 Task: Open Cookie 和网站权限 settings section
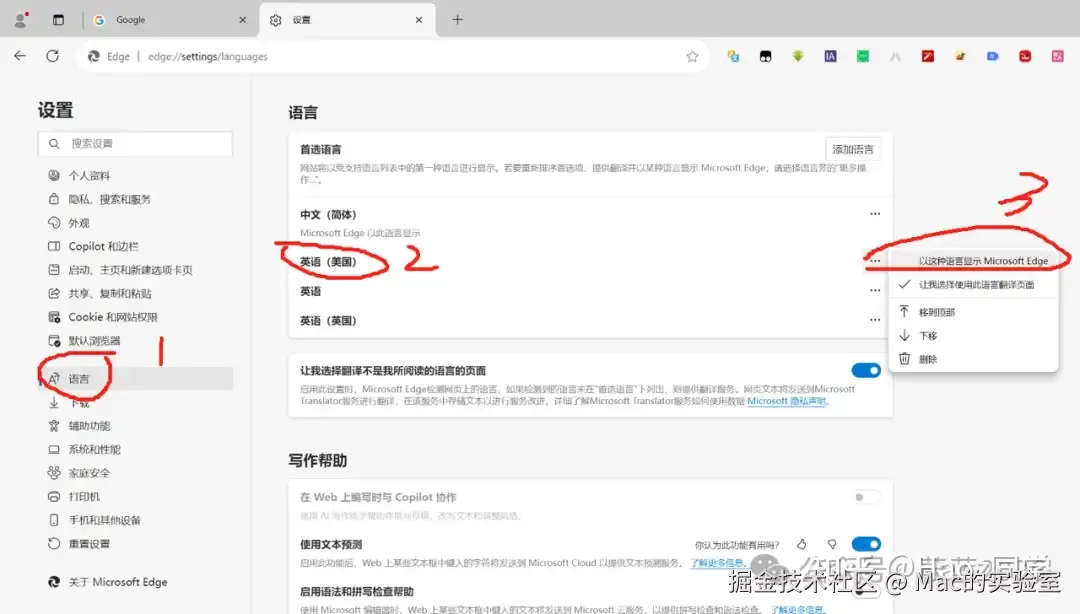click(x=113, y=317)
